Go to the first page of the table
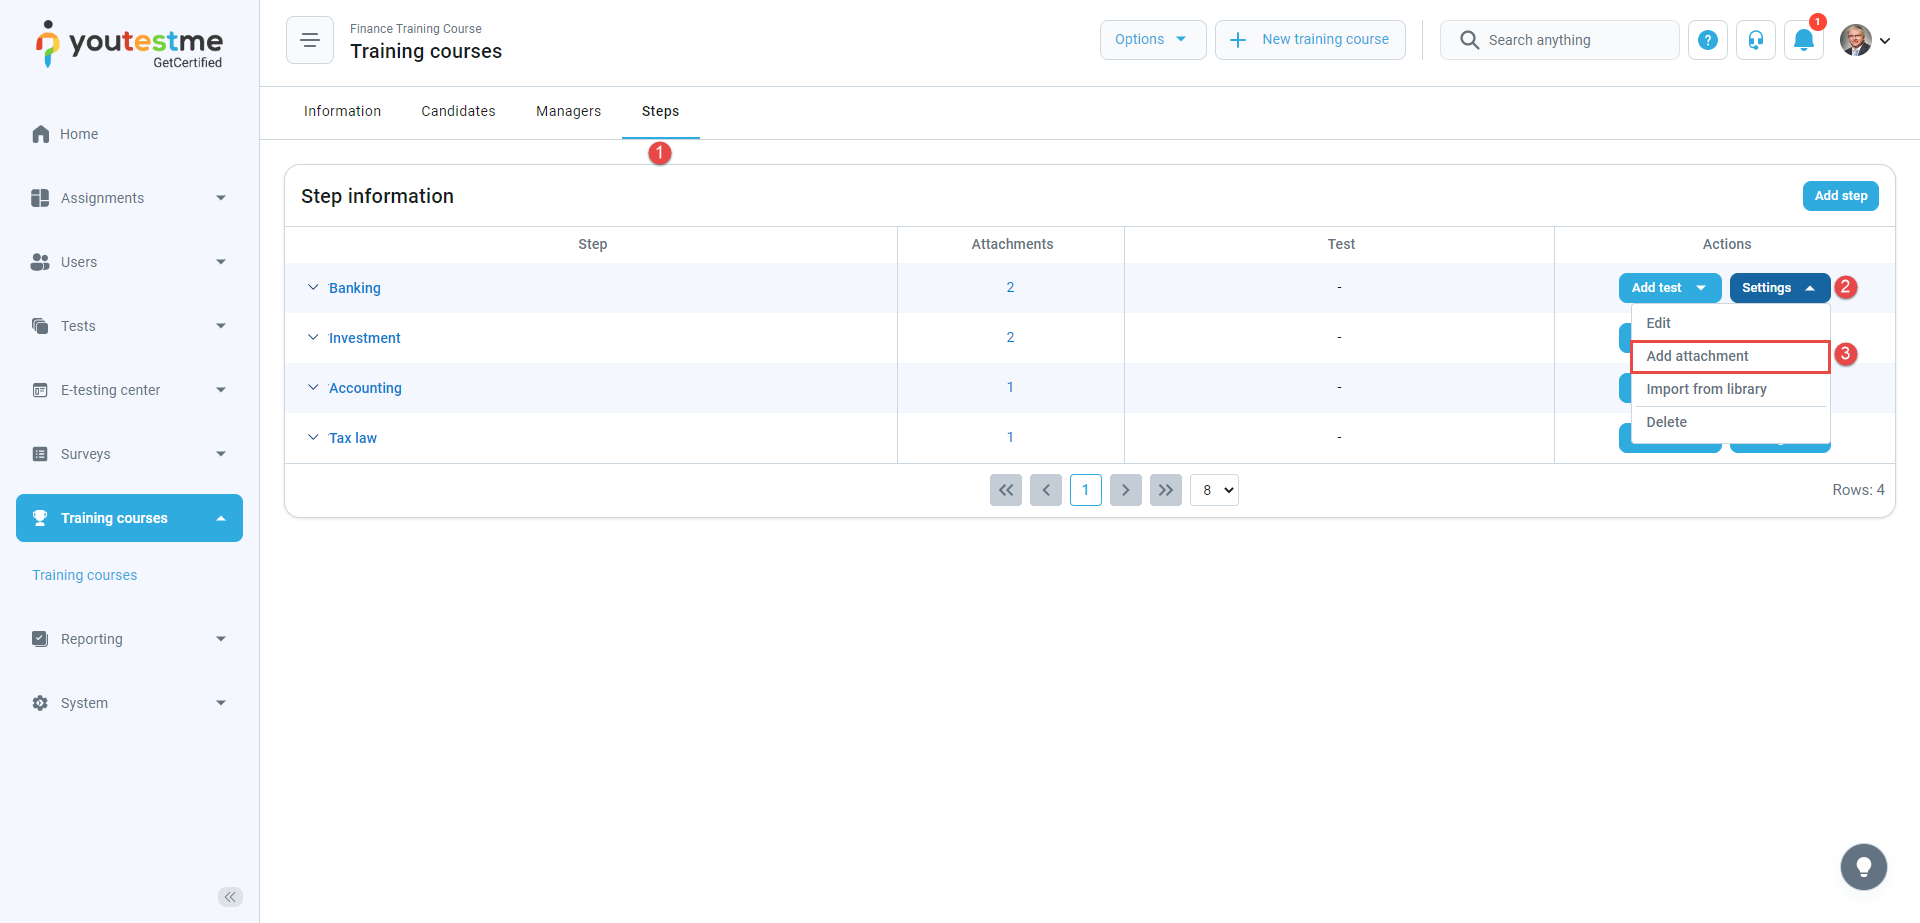This screenshot has width=1920, height=923. [x=1005, y=490]
